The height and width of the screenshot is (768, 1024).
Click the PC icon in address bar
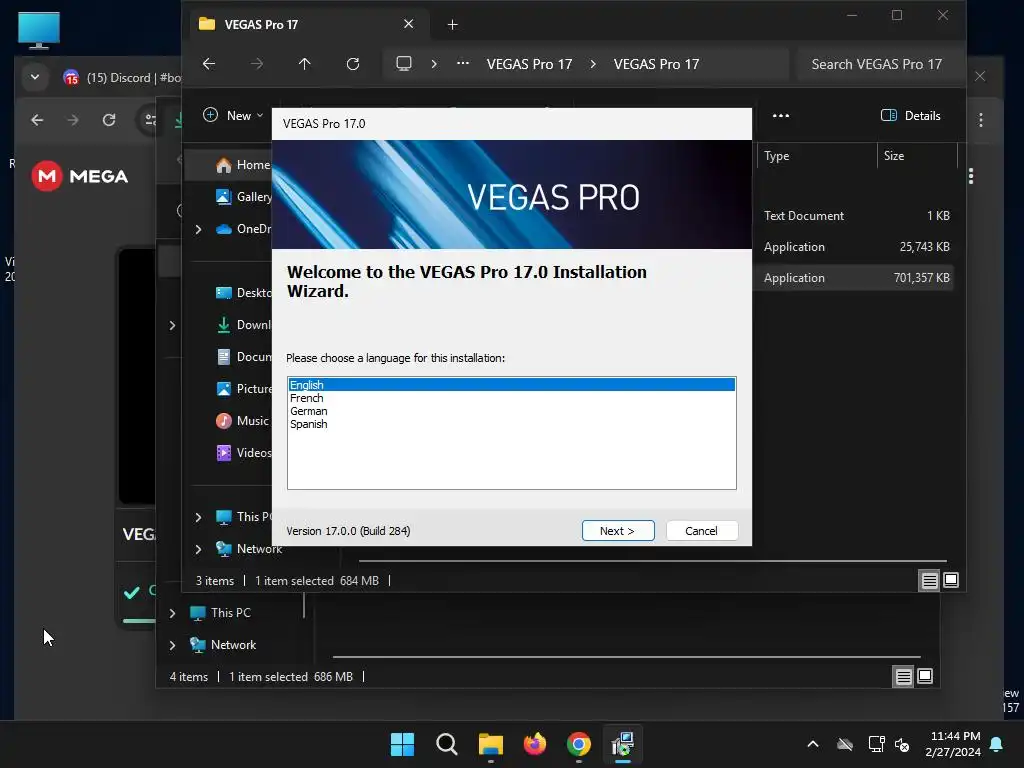point(404,64)
